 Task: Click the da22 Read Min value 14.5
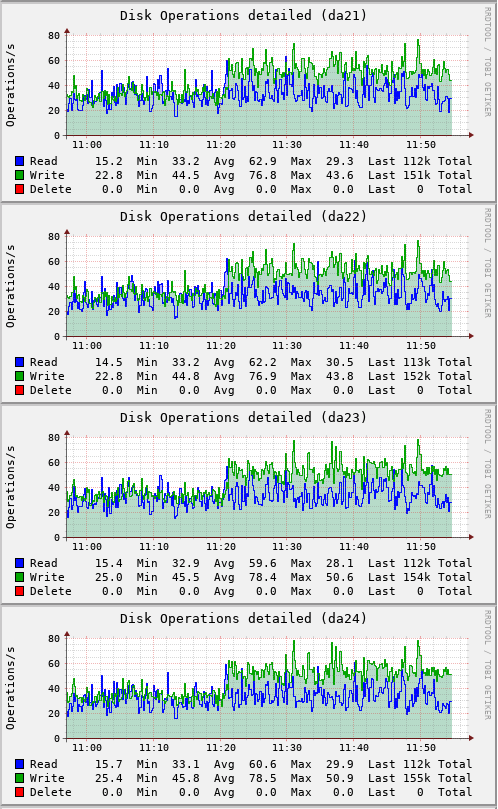(108, 362)
